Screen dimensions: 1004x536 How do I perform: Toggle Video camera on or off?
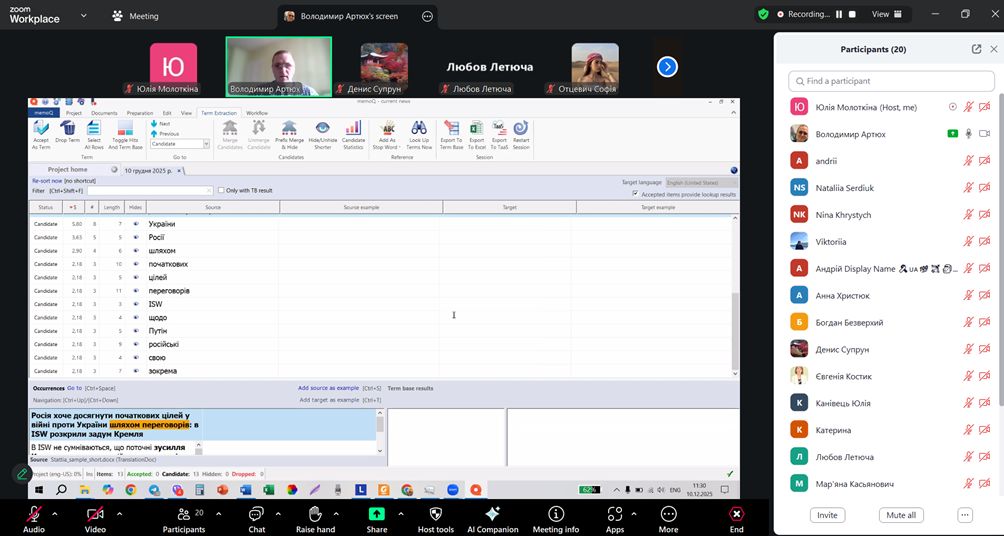coord(95,514)
